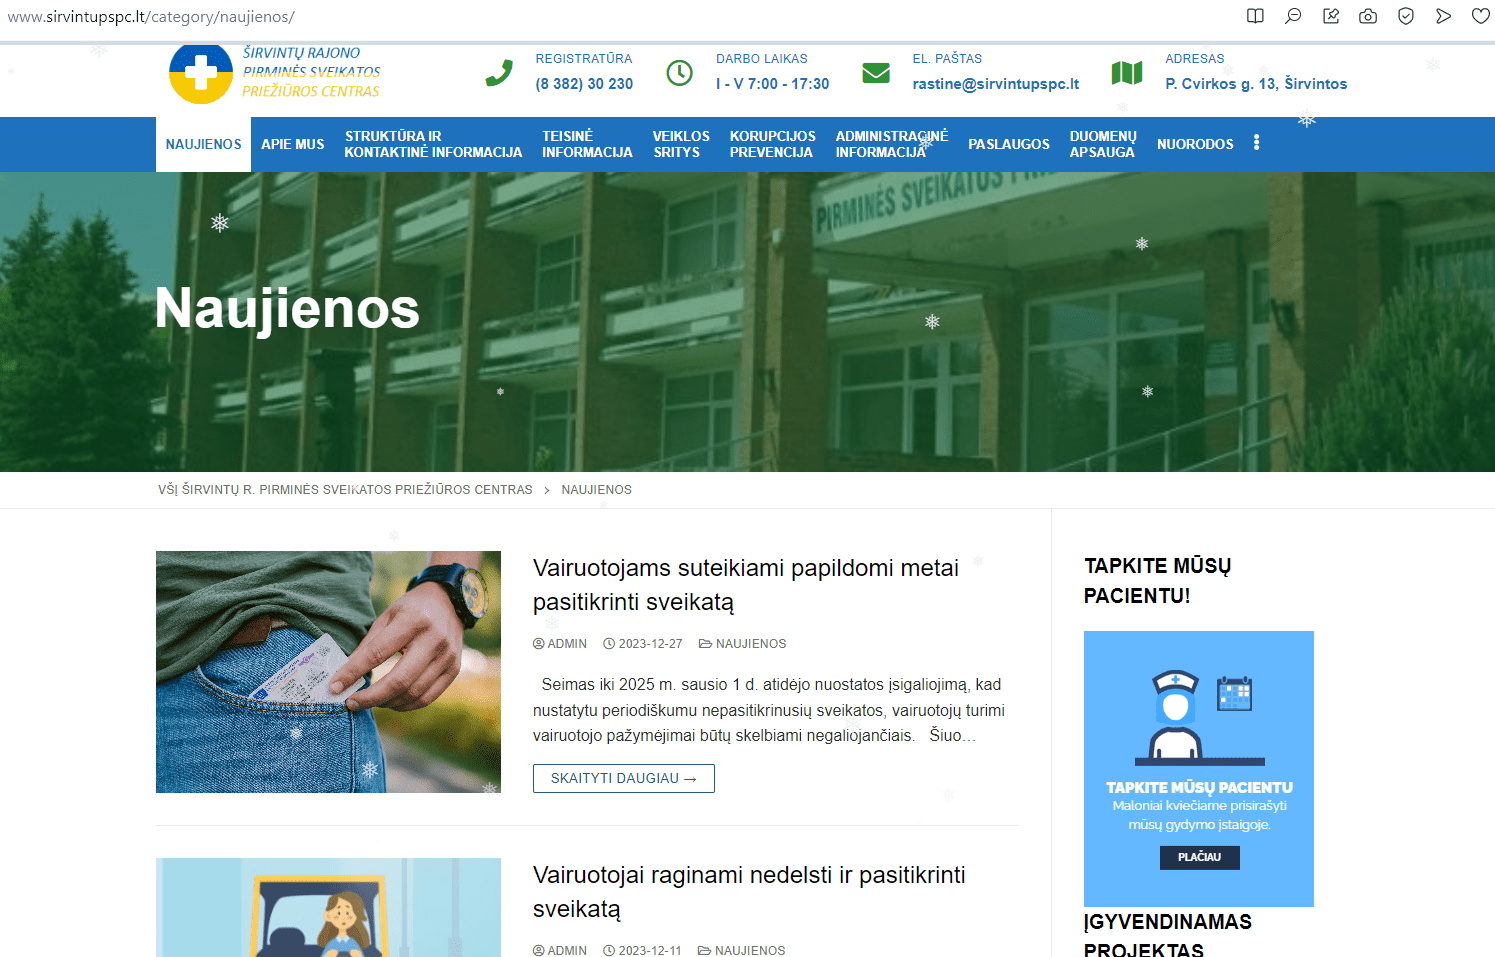Click the Skaityti daugiau button
The height and width of the screenshot is (957, 1495).
(623, 778)
